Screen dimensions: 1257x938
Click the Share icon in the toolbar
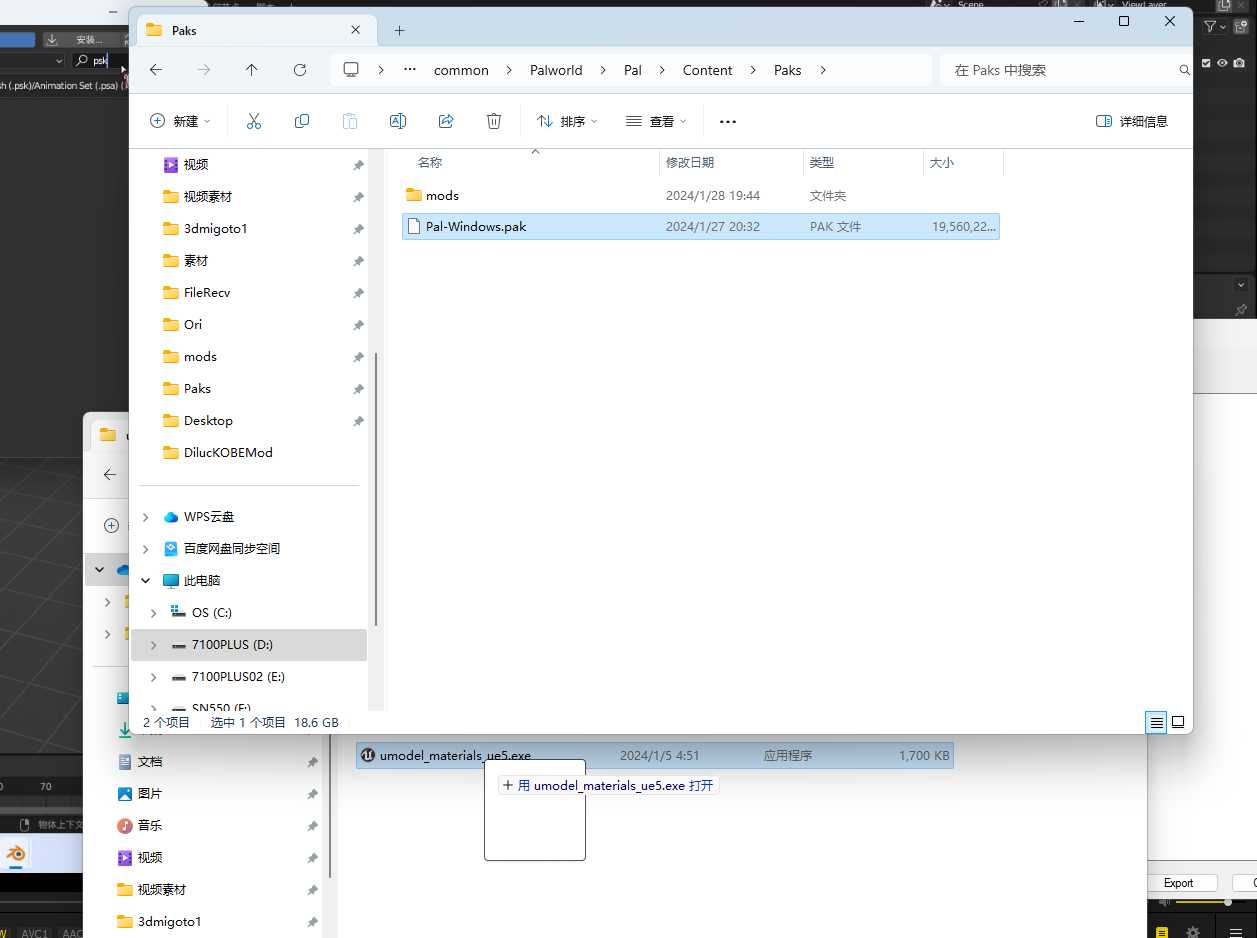click(x=446, y=121)
